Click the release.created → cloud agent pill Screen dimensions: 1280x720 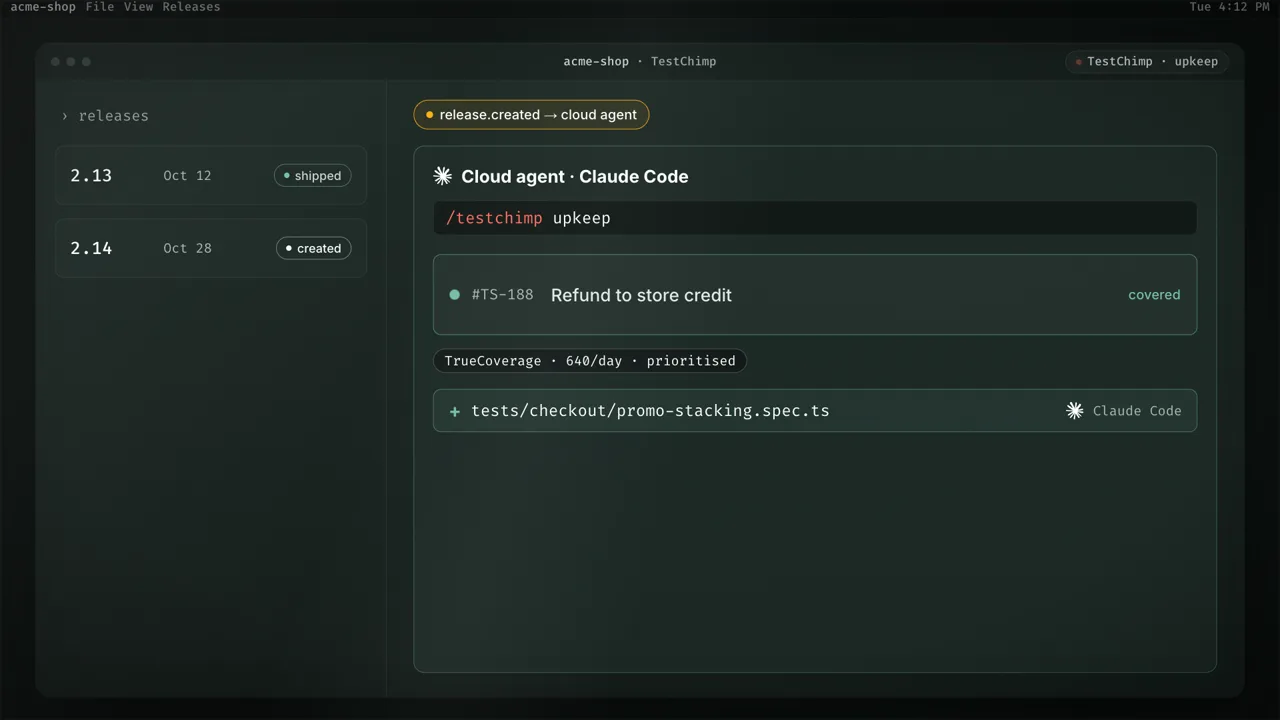532,115
